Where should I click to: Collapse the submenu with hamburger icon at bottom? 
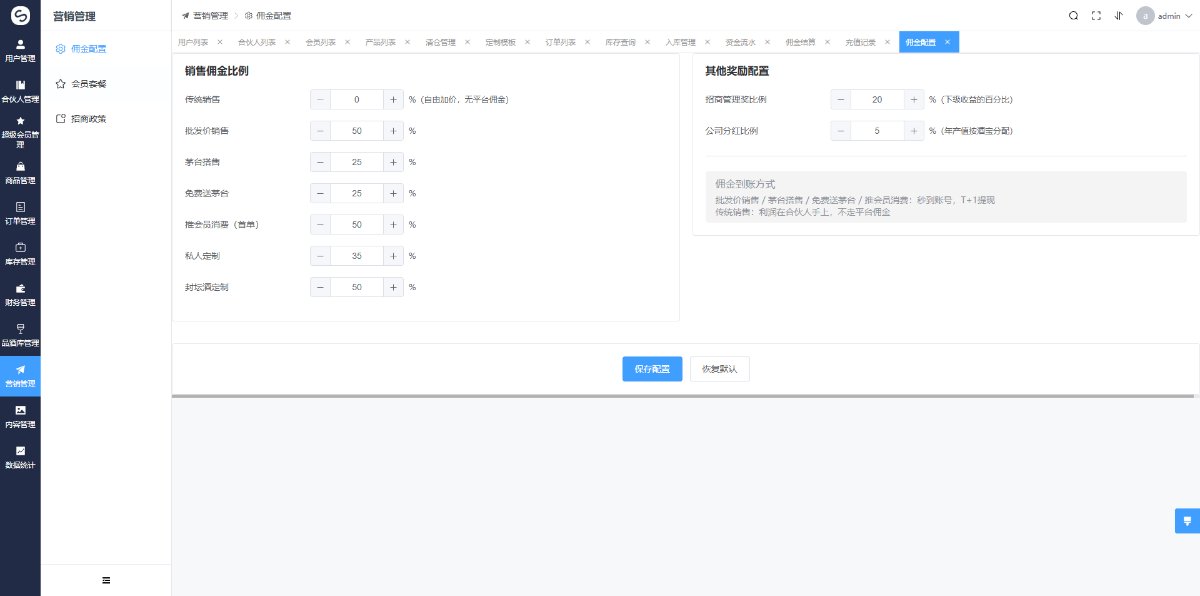pos(106,580)
